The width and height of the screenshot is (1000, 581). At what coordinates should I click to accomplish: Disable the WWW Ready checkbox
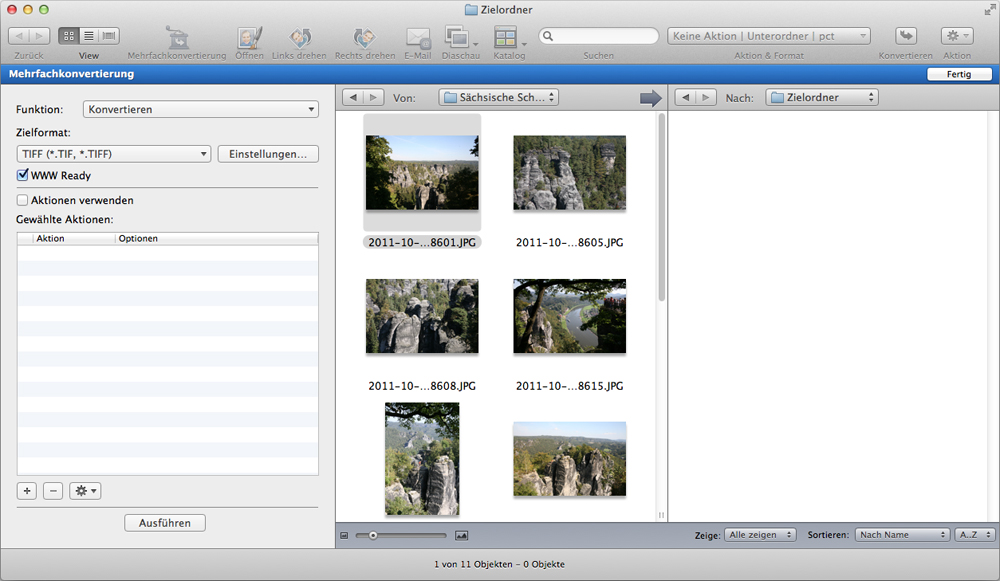(x=23, y=175)
